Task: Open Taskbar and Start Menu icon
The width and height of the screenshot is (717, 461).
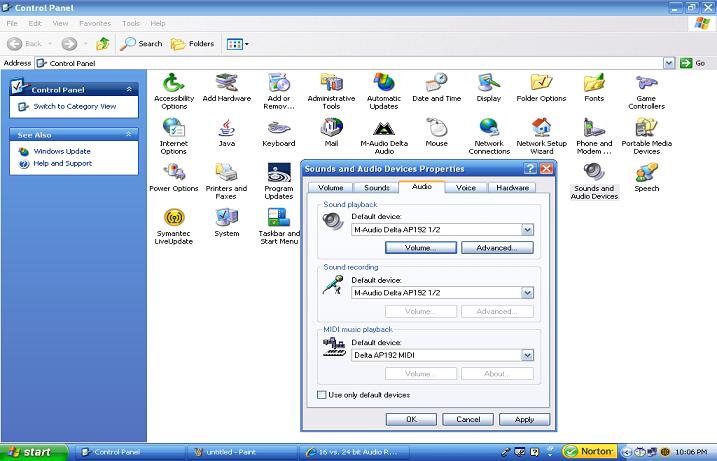Action: 279,226
